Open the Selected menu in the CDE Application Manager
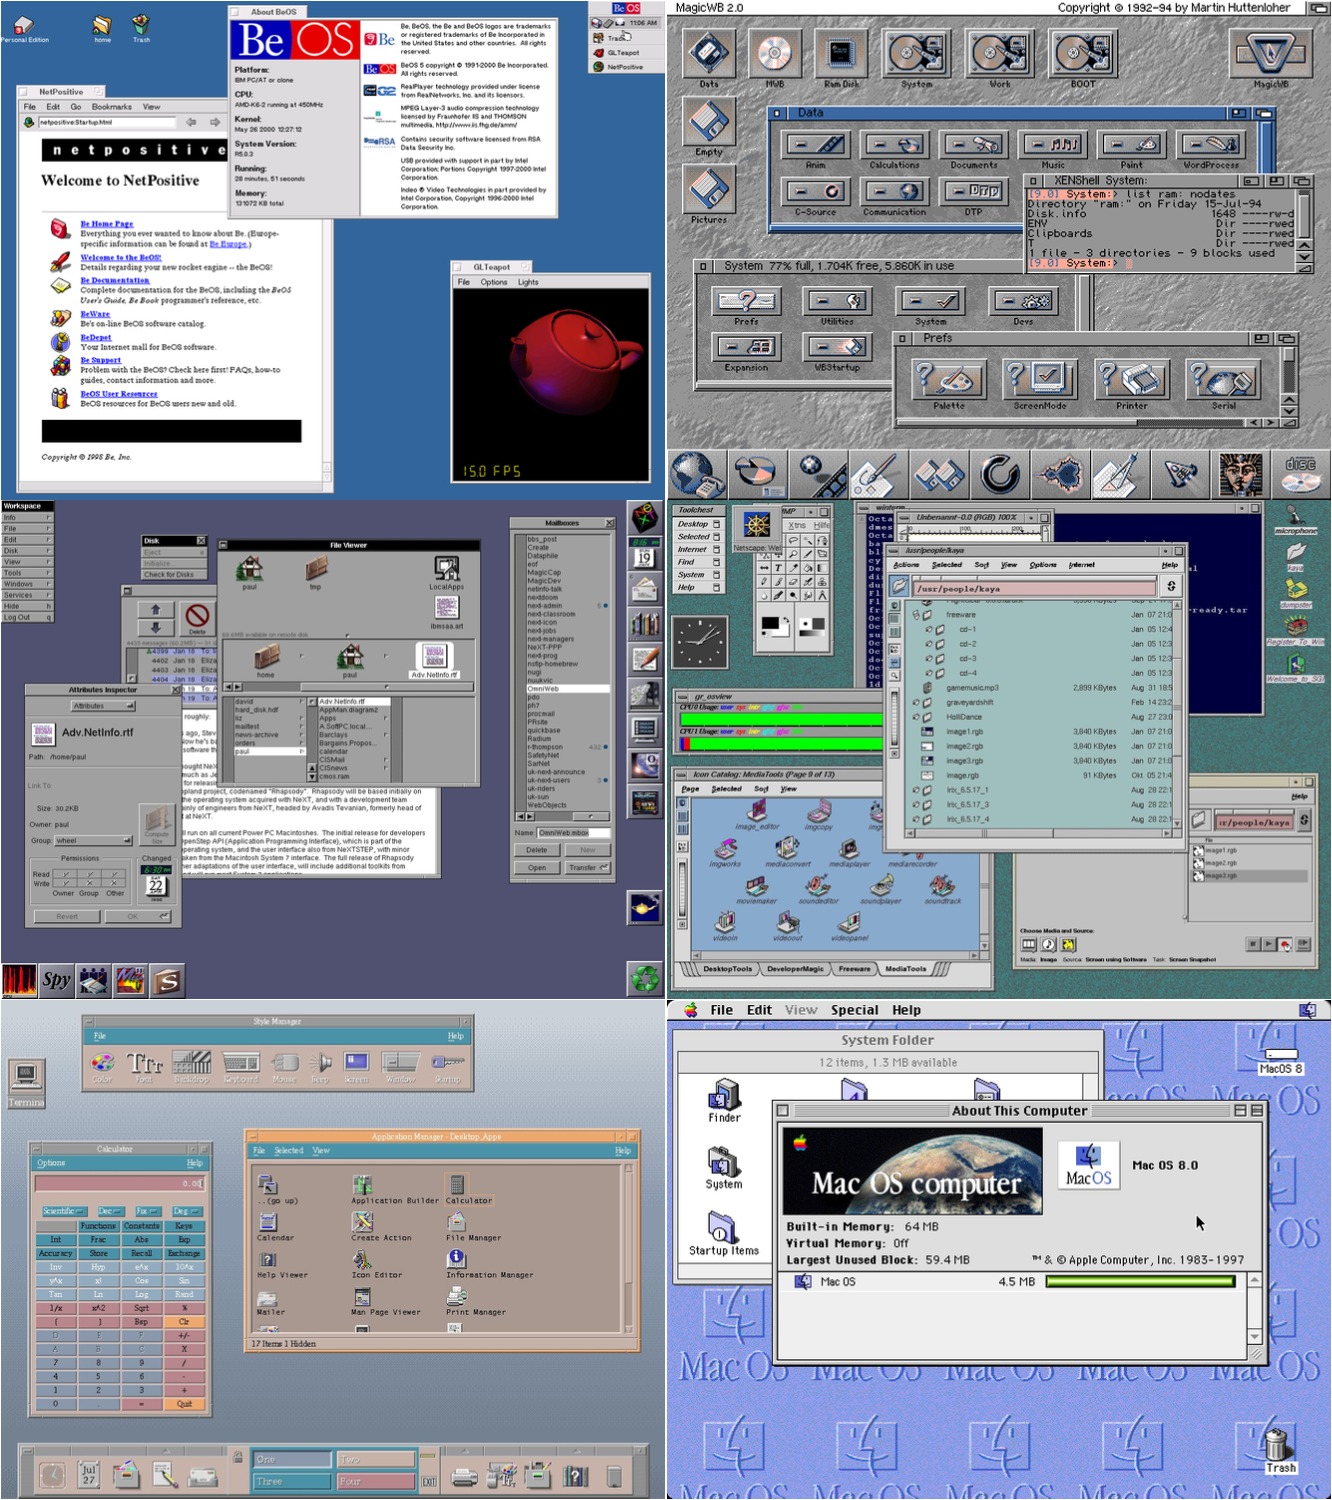 point(289,1151)
